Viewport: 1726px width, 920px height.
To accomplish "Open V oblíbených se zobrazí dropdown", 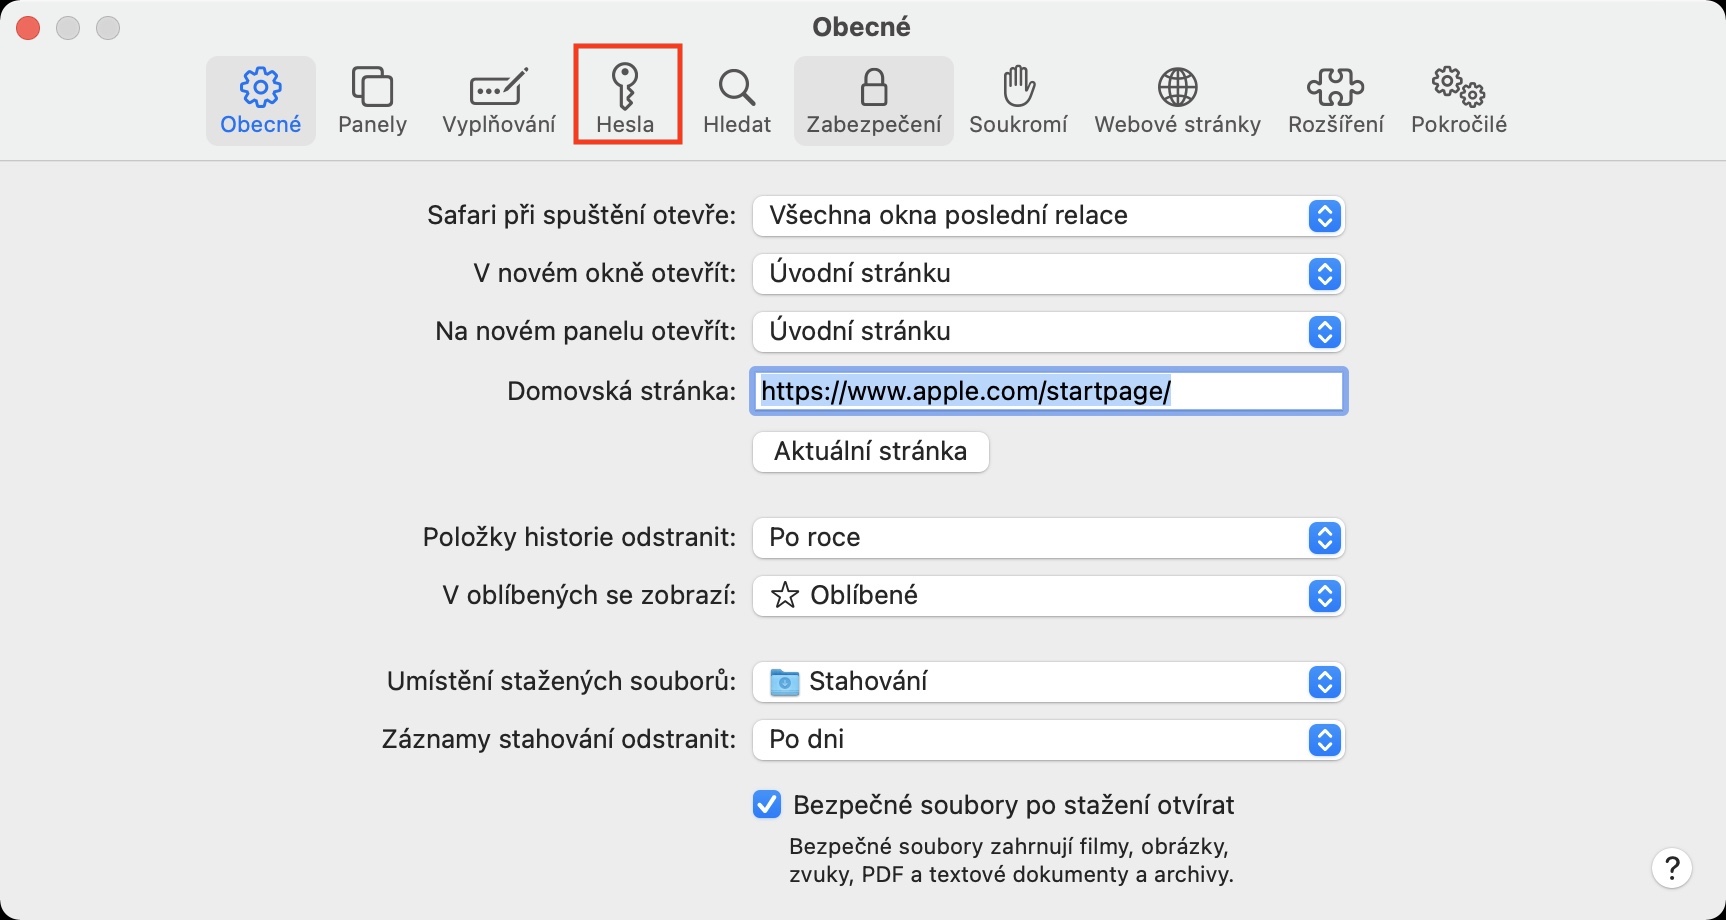I will [x=1047, y=596].
